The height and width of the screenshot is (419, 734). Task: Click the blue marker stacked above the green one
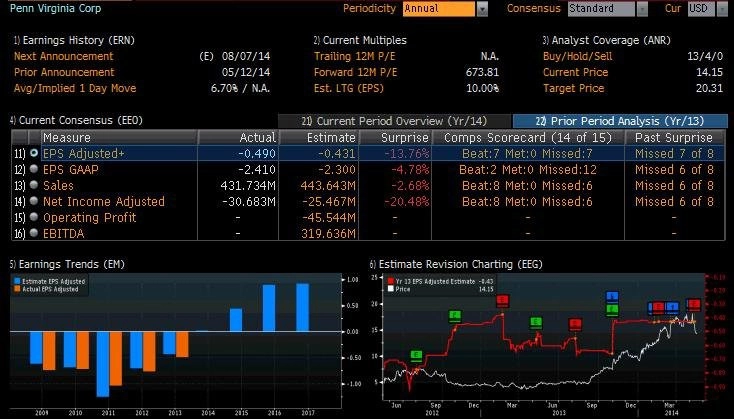pyautogui.click(x=612, y=296)
